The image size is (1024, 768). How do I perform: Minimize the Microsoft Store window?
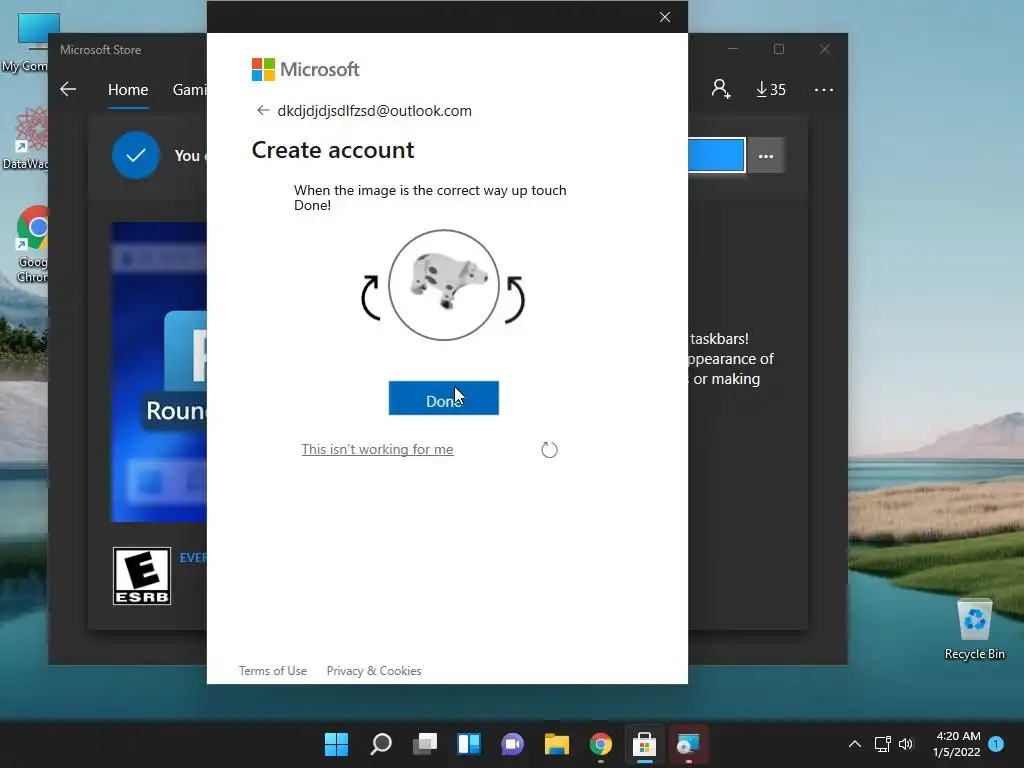click(733, 49)
